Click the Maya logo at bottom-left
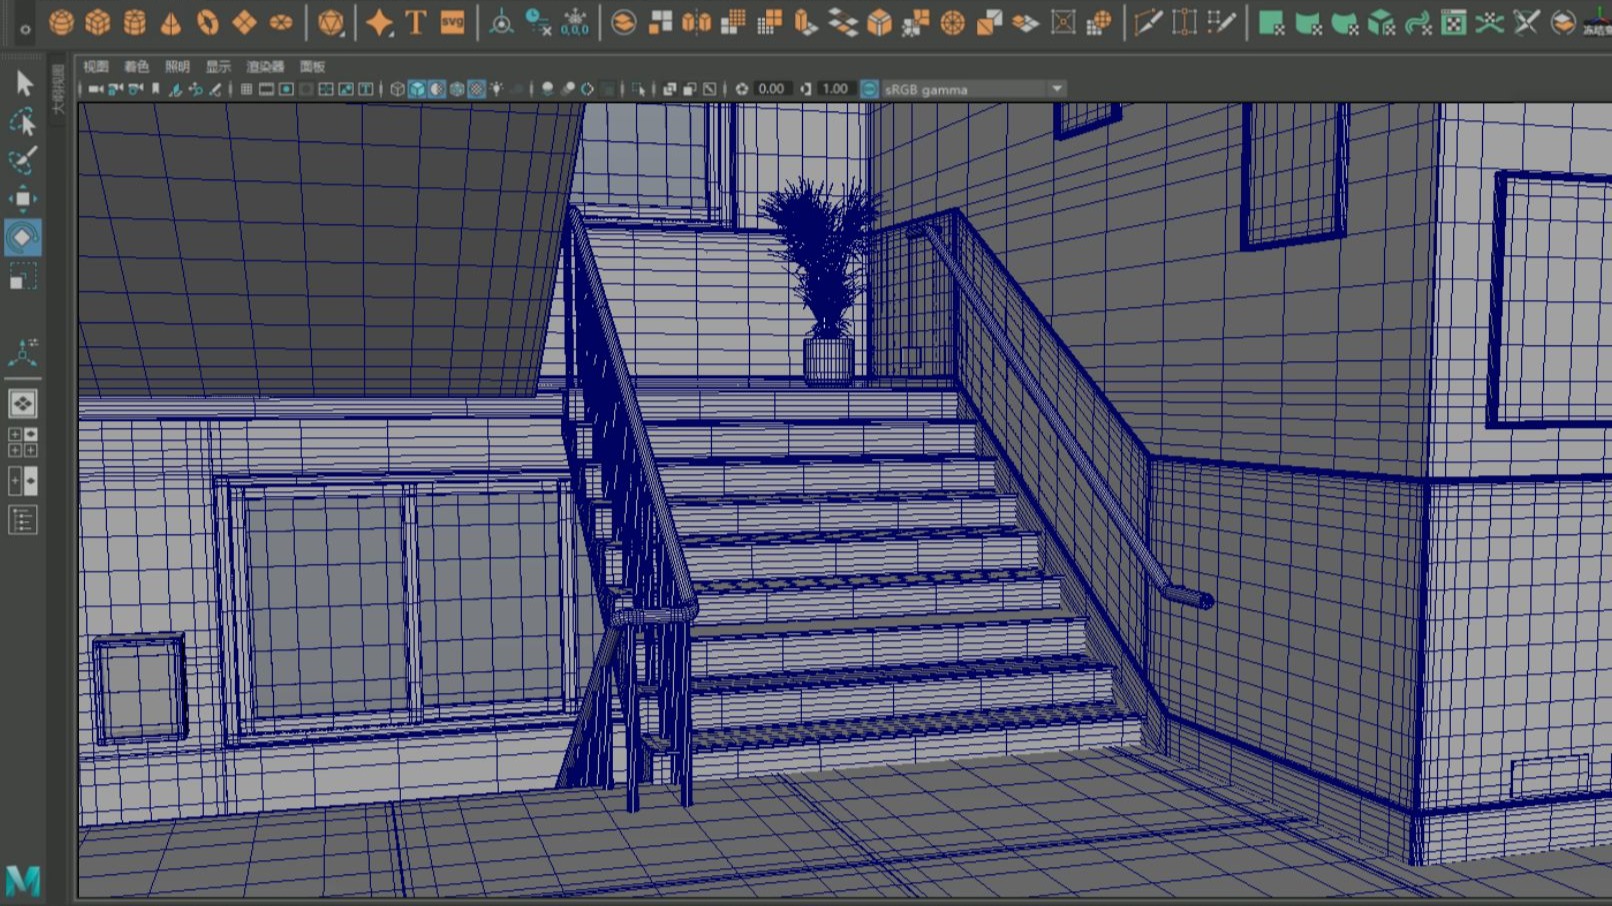 (x=23, y=880)
